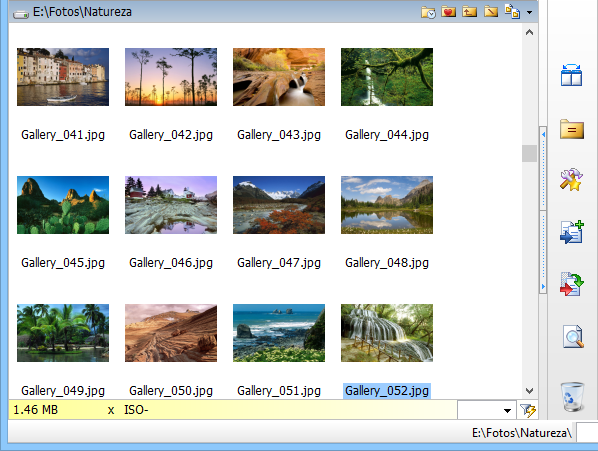
Task: Open the favorite folders heart icon
Action: [x=448, y=11]
